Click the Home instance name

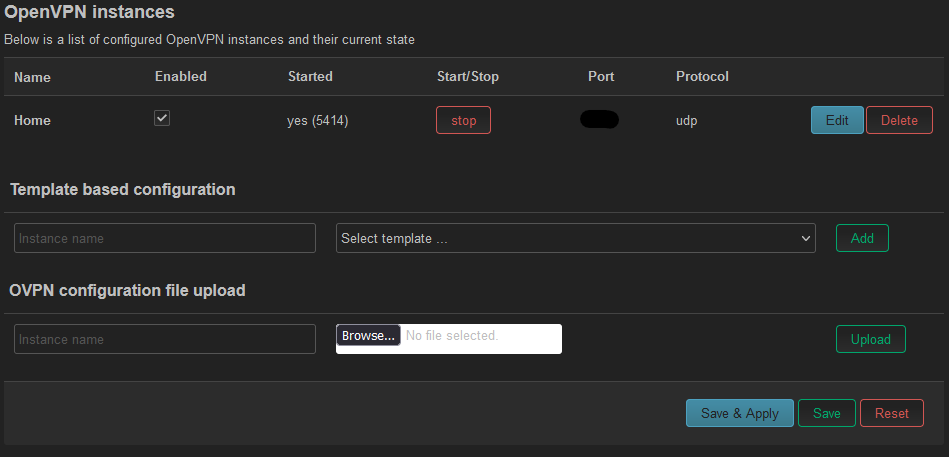coord(32,120)
